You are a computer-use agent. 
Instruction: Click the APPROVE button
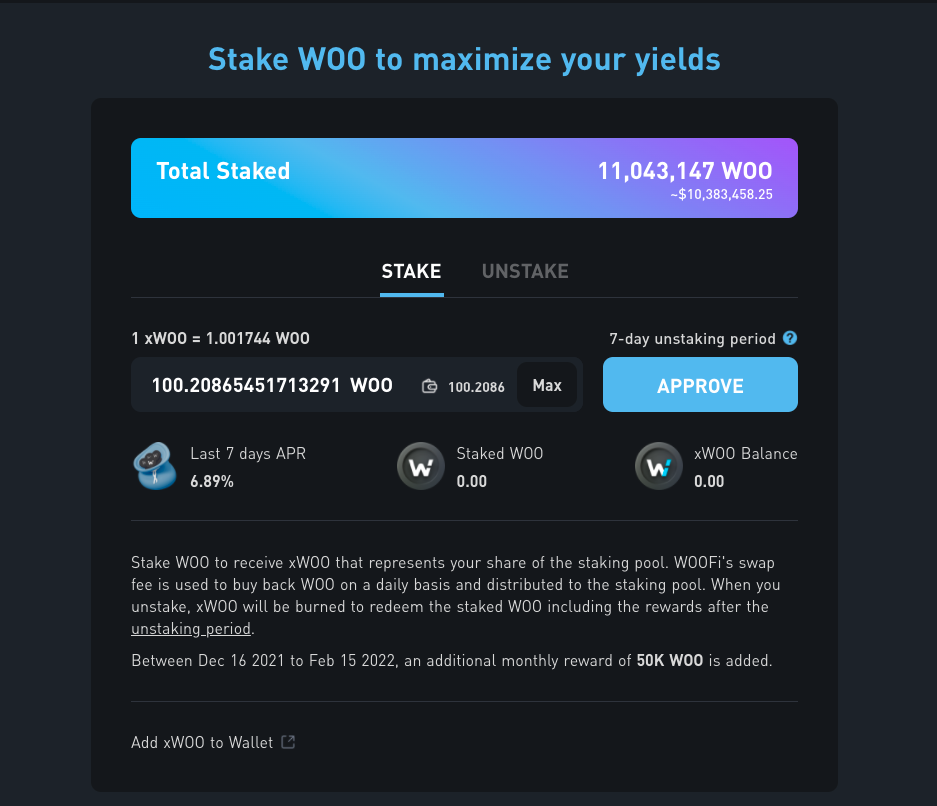[700, 385]
